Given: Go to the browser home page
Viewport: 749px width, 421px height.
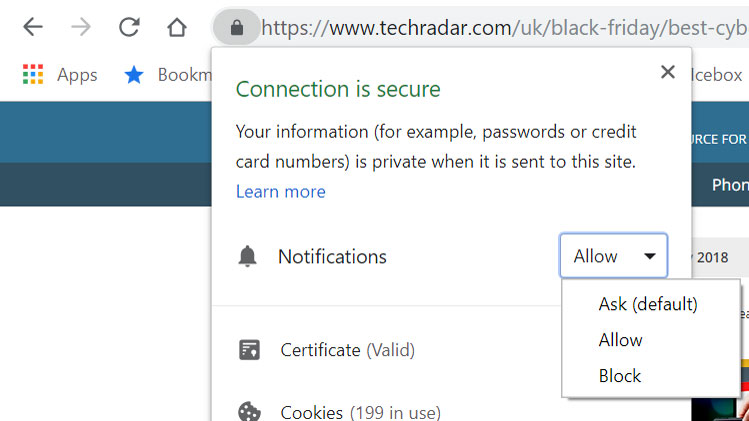Looking at the screenshot, I should [177, 27].
